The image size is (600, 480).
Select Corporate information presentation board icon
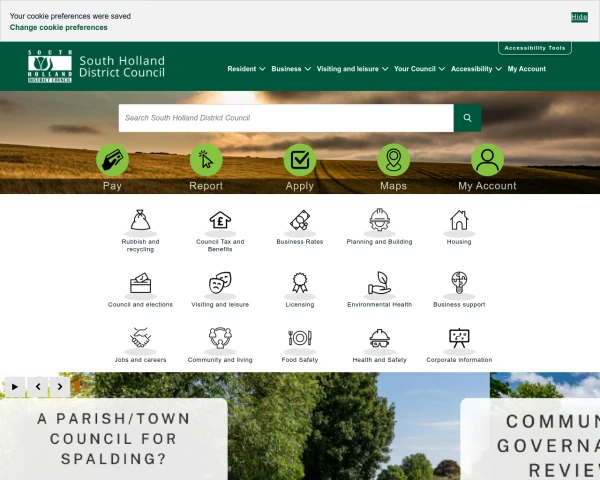pos(459,338)
